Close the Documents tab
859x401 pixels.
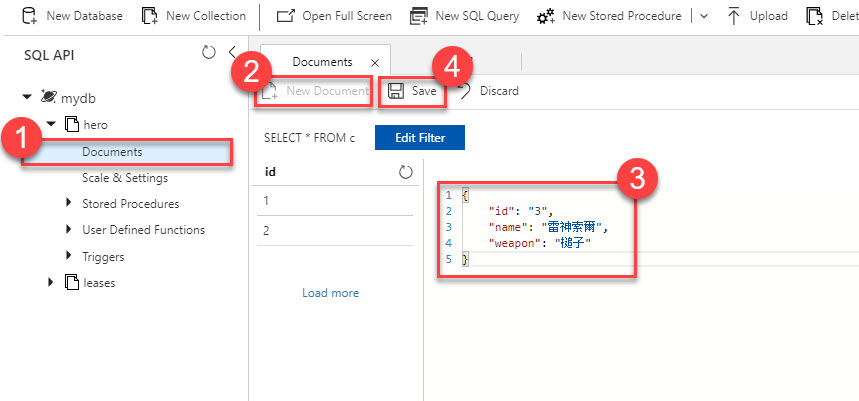click(374, 62)
